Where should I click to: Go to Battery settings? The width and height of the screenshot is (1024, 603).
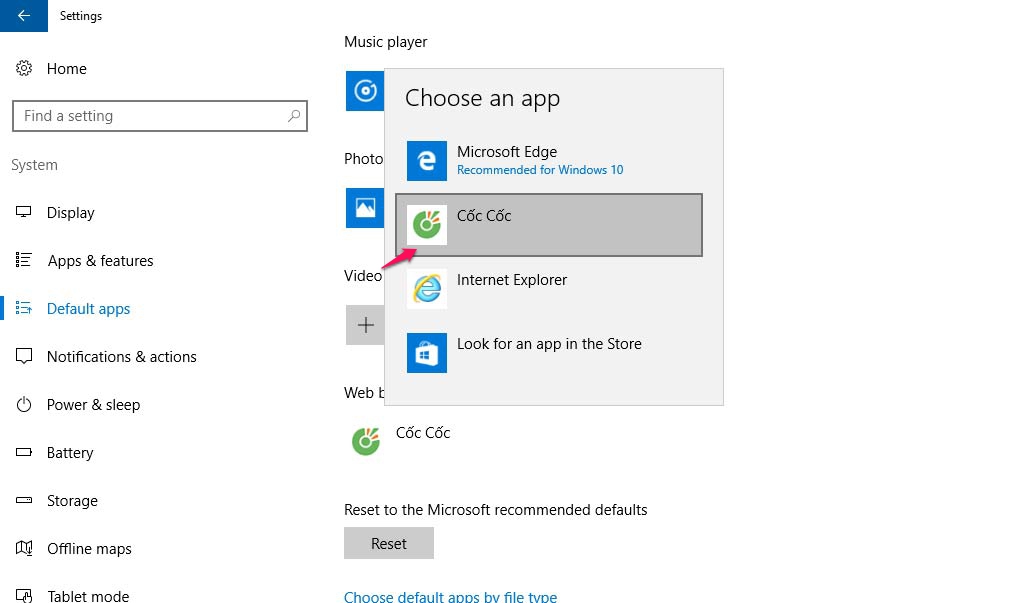(x=70, y=453)
